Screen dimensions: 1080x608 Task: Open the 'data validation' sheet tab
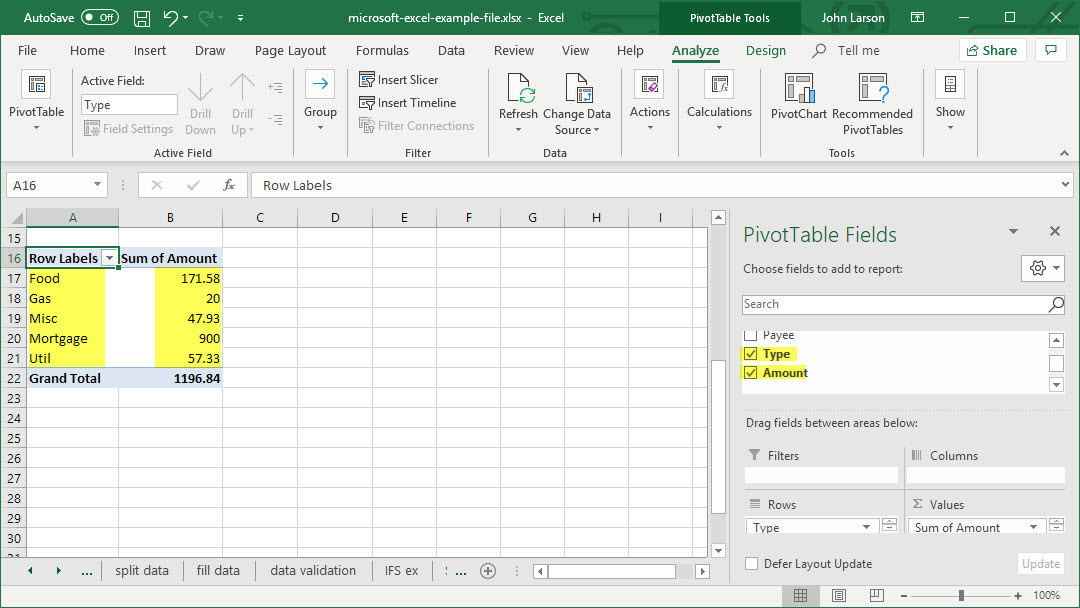(312, 571)
